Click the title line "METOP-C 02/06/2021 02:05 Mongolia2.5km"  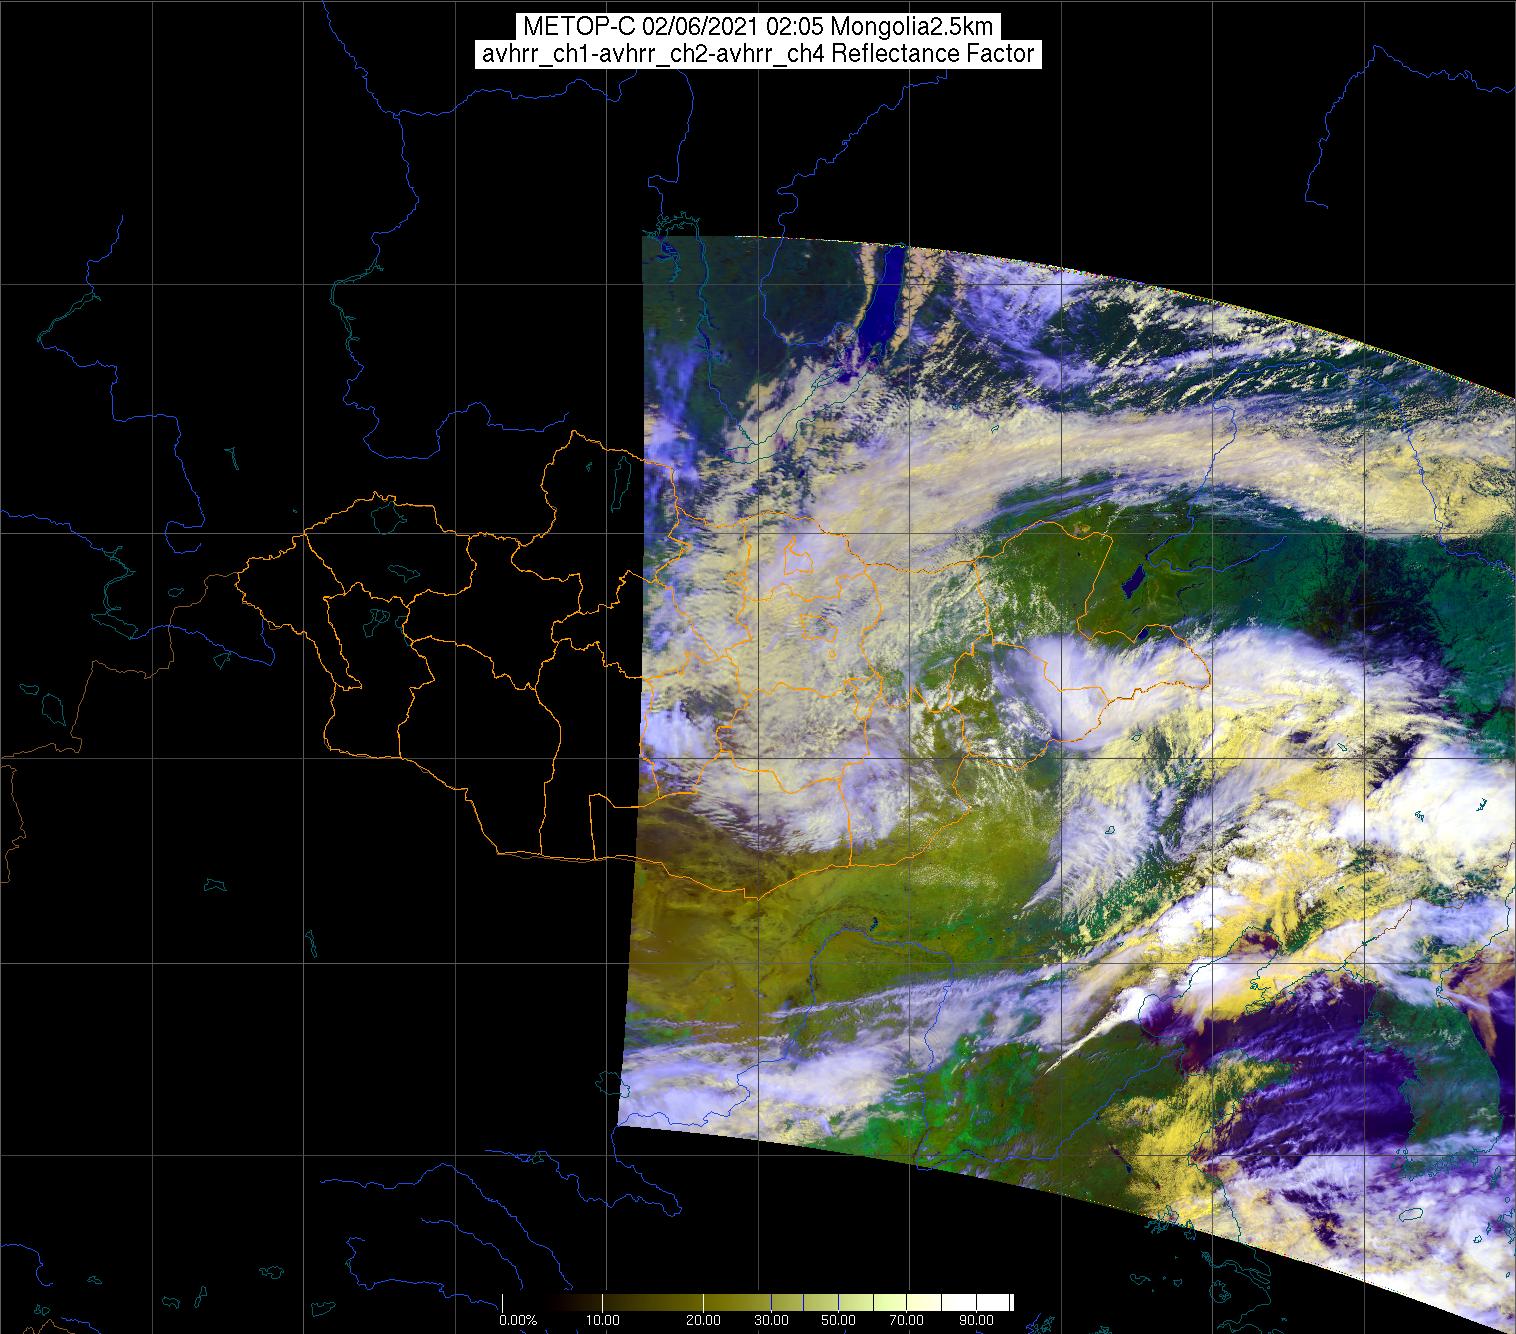[757, 27]
